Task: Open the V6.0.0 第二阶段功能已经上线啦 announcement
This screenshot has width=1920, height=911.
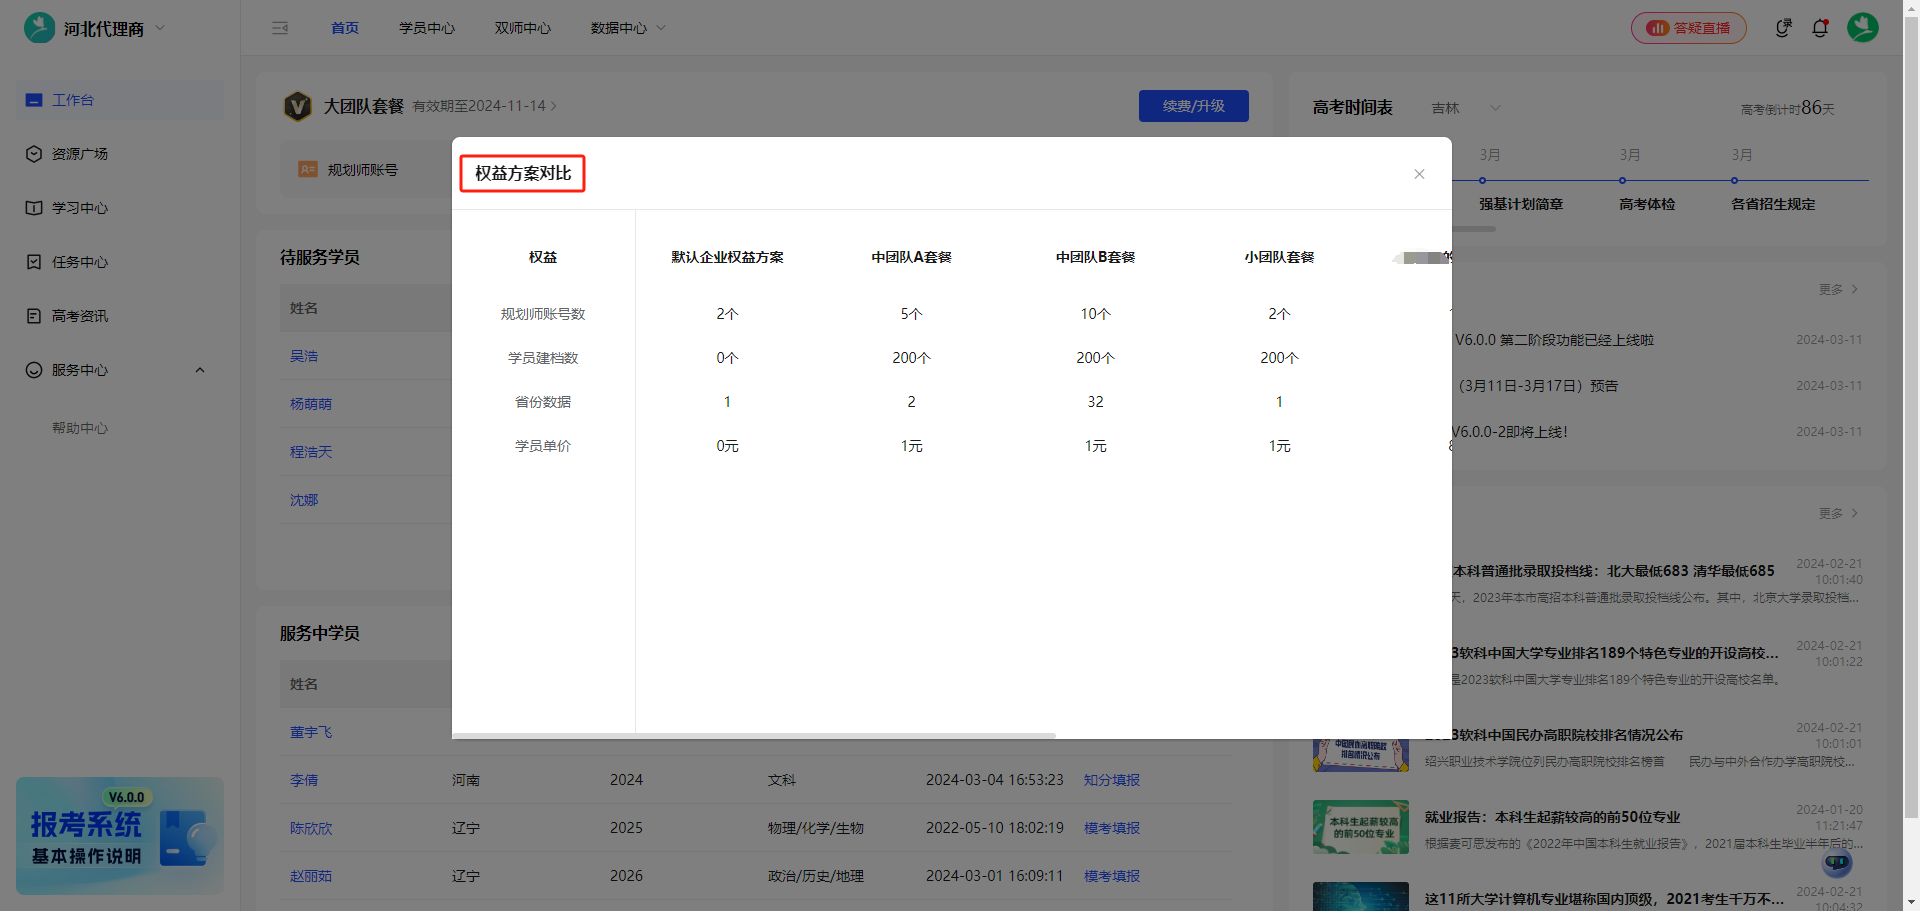Action: (1554, 340)
